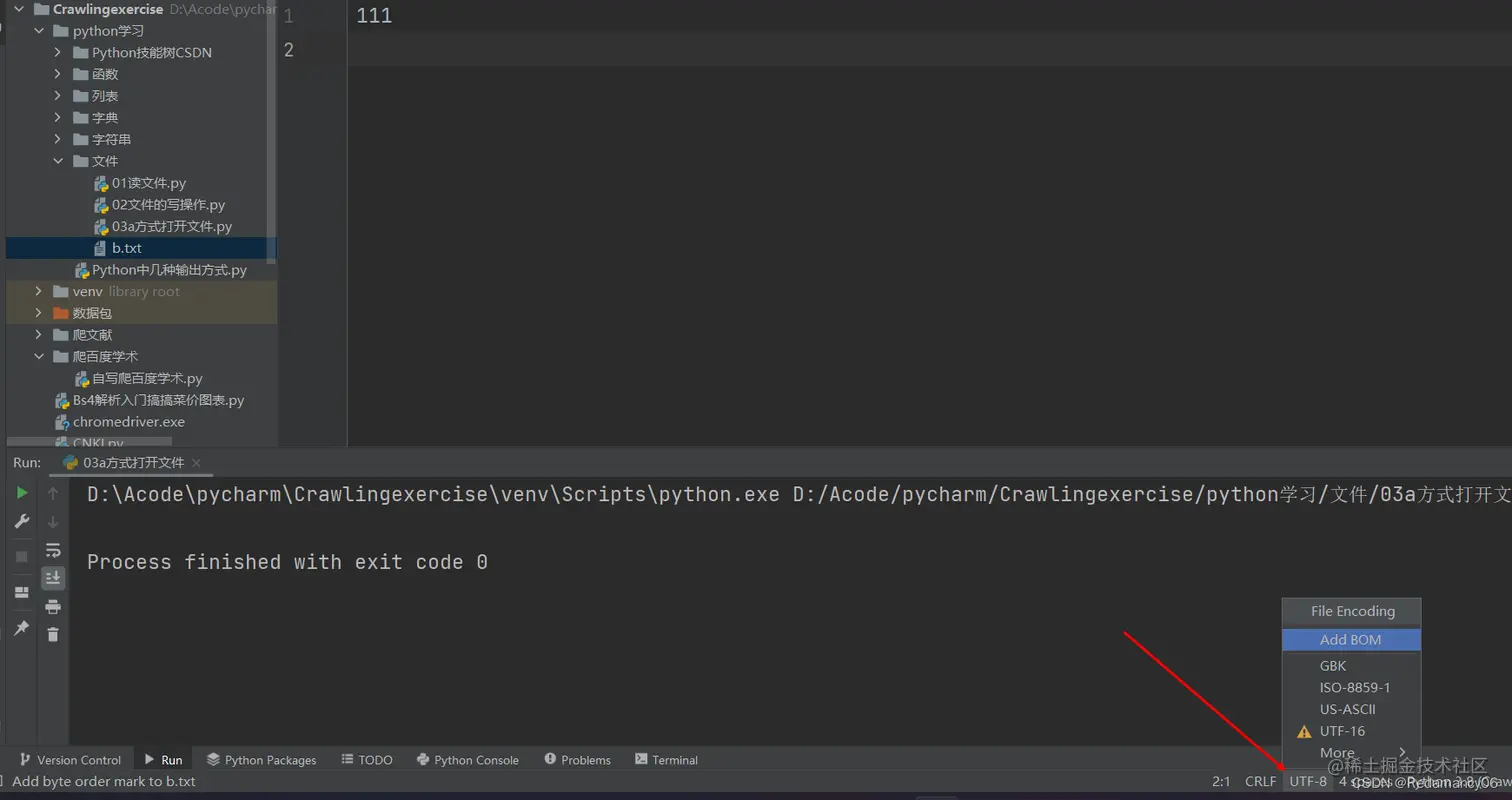Click the Crawlingexercise root folder icon
The image size is (1512, 800).
(41, 9)
